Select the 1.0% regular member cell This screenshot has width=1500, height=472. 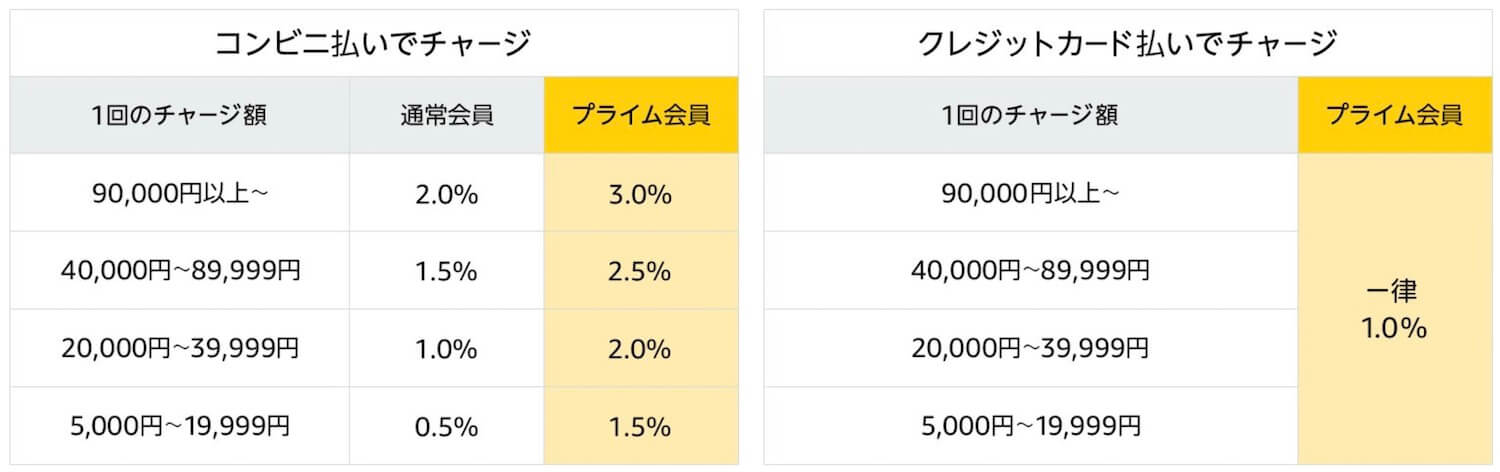coord(447,349)
